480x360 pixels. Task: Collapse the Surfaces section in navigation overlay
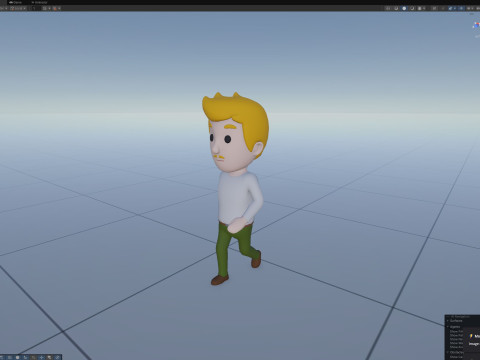(447, 321)
